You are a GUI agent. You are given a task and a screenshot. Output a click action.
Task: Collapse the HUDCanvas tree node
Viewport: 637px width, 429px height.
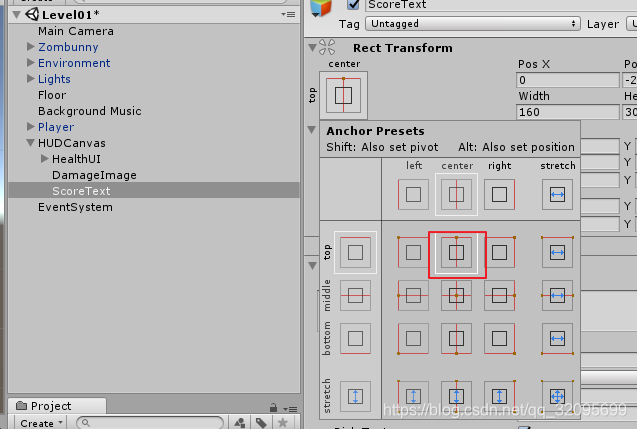[x=31, y=143]
